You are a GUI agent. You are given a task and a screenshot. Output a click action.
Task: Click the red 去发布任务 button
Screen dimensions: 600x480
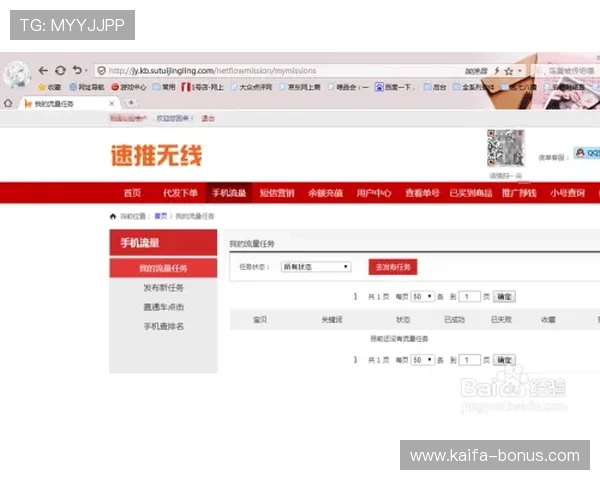pos(393,267)
